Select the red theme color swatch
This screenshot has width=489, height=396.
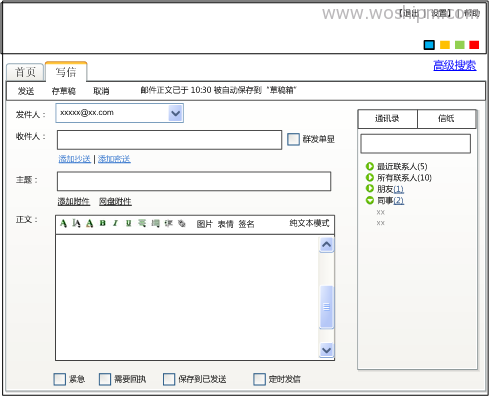(x=474, y=45)
